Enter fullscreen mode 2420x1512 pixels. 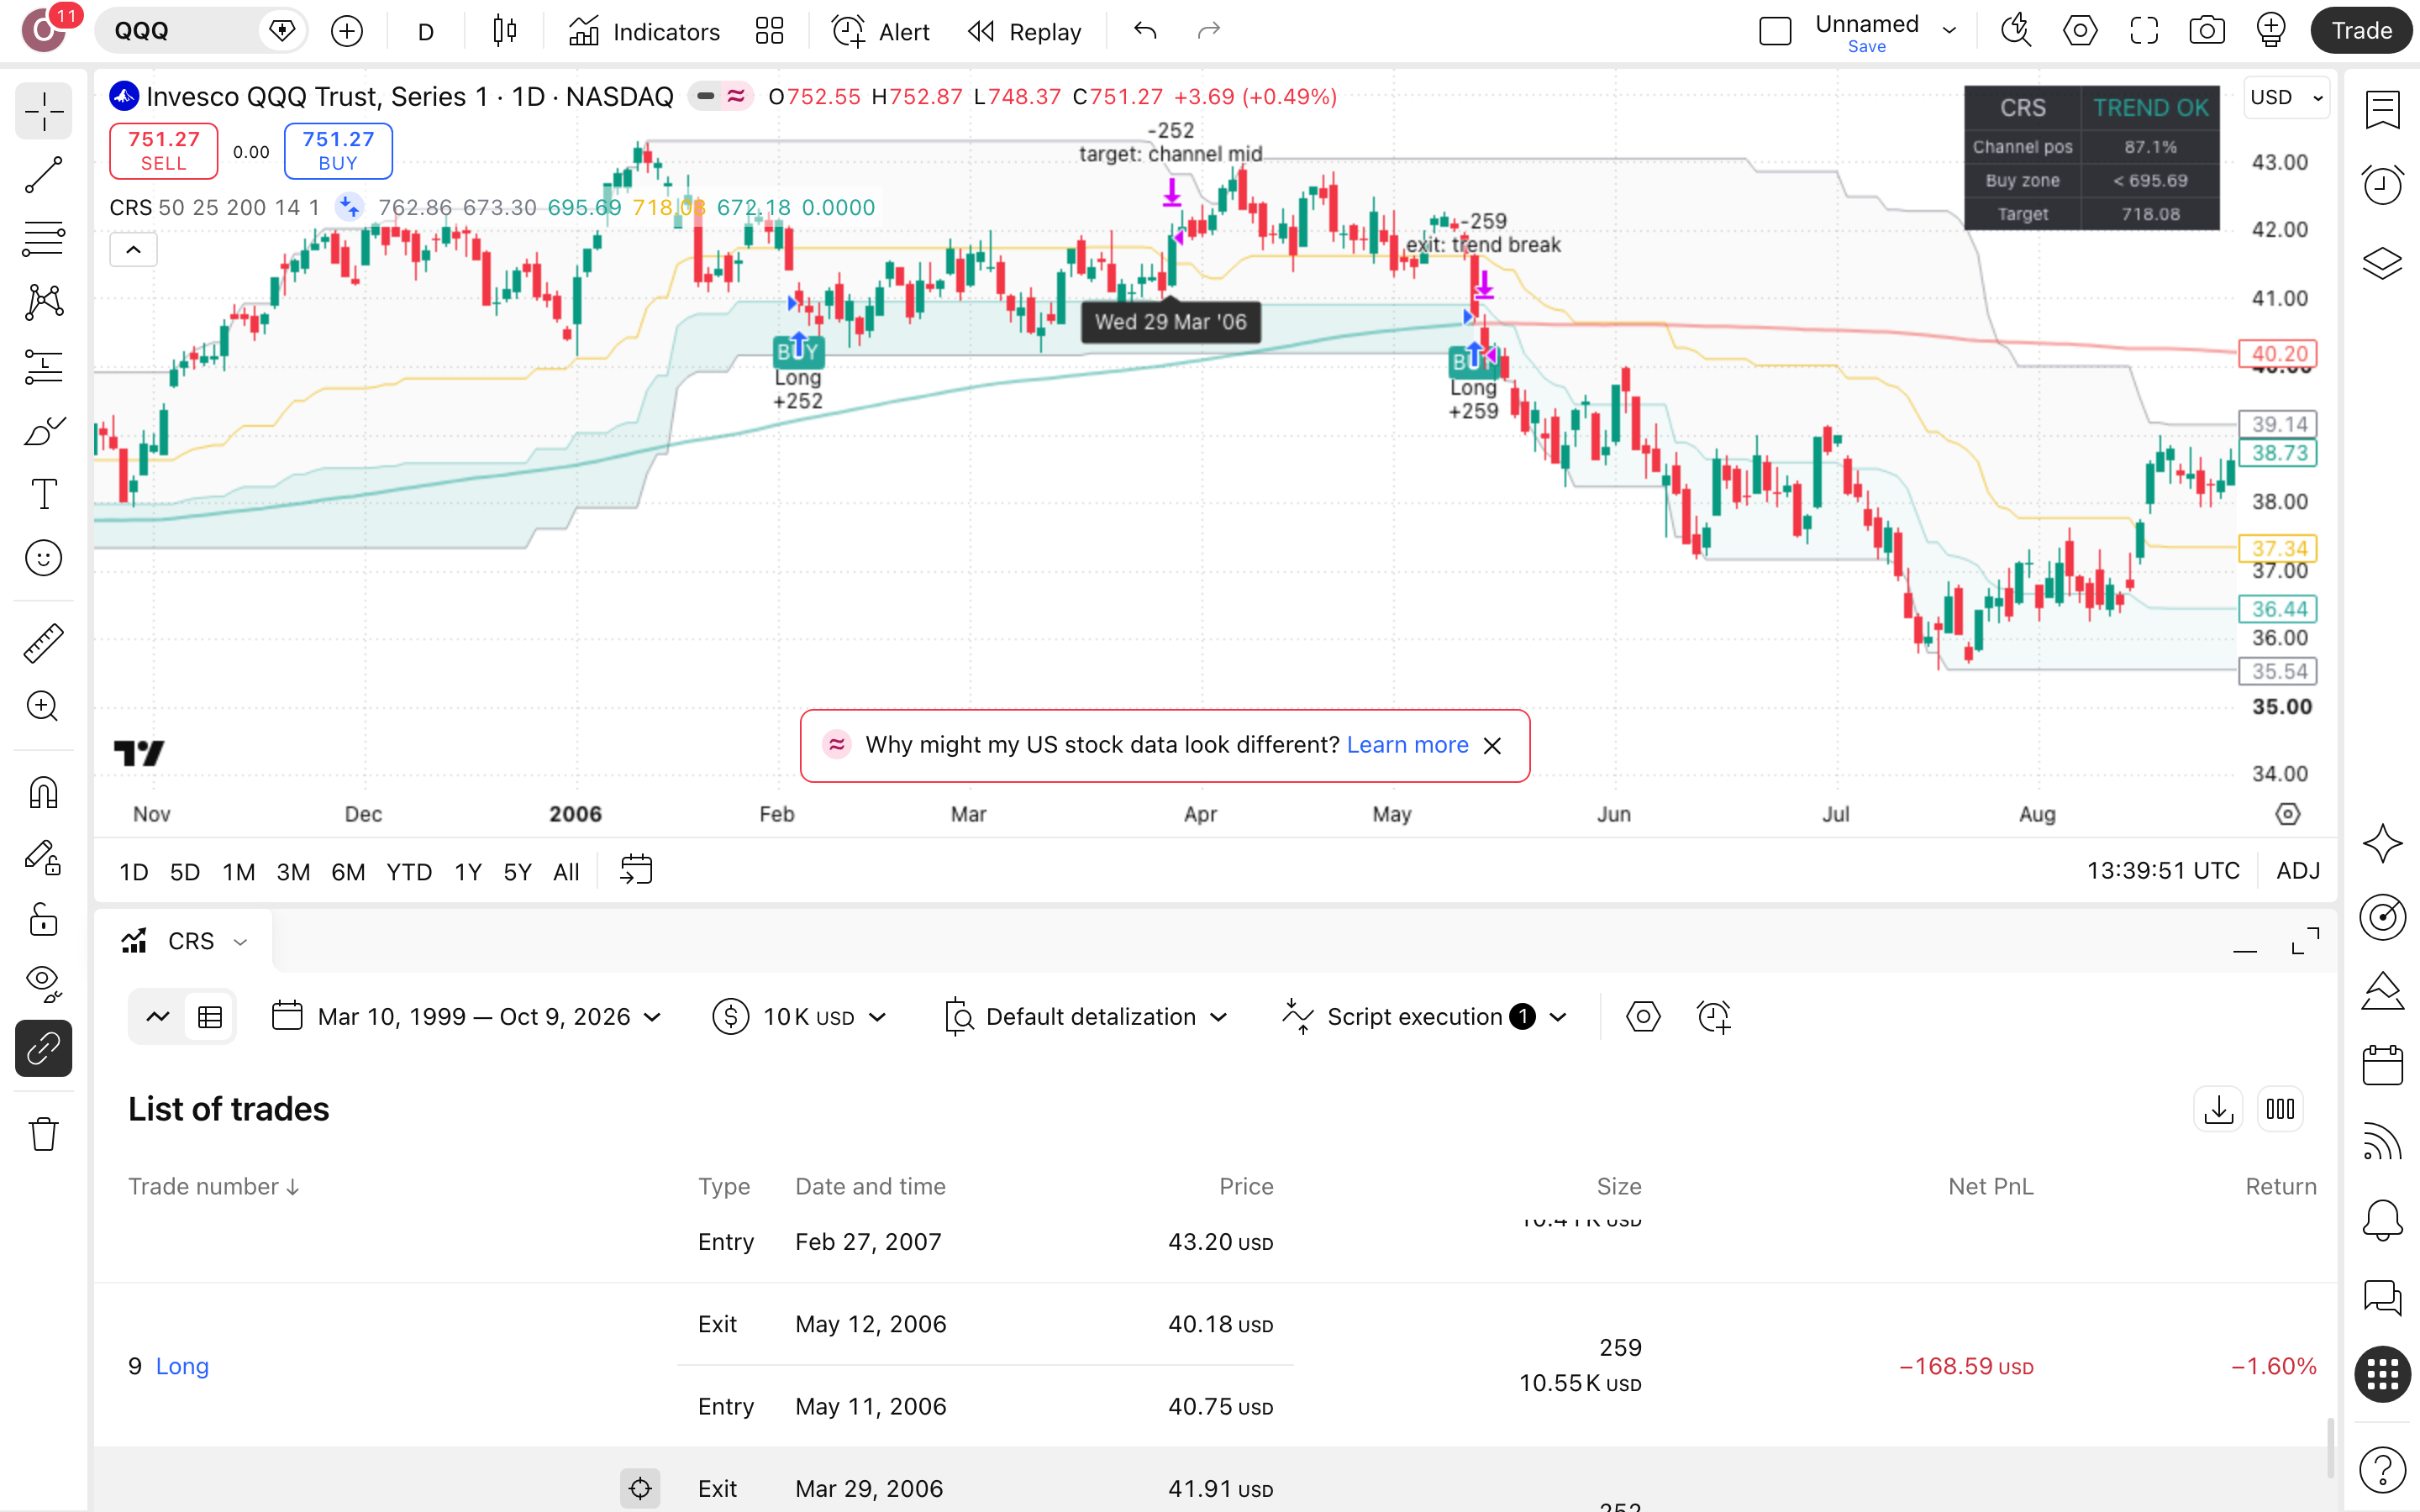pos(2143,31)
